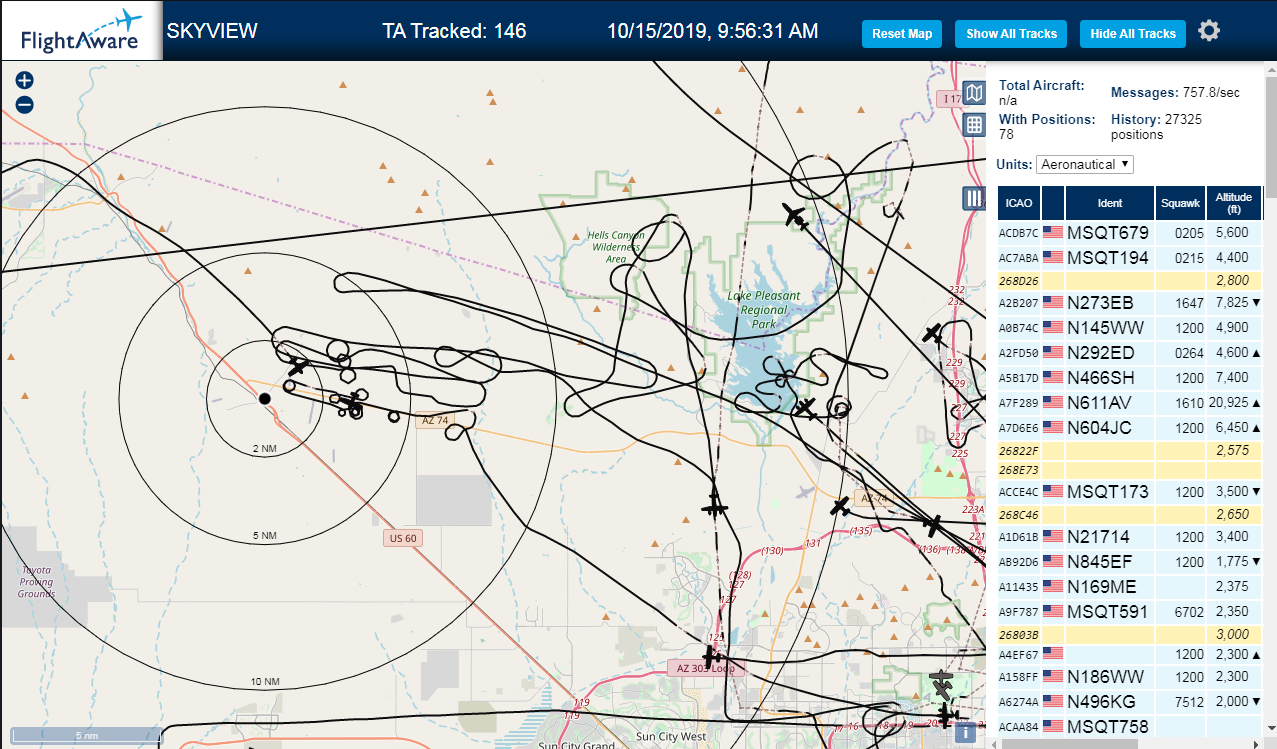The width and height of the screenshot is (1277, 749).
Task: Click US flag in the N611AV row
Action: click(1053, 402)
